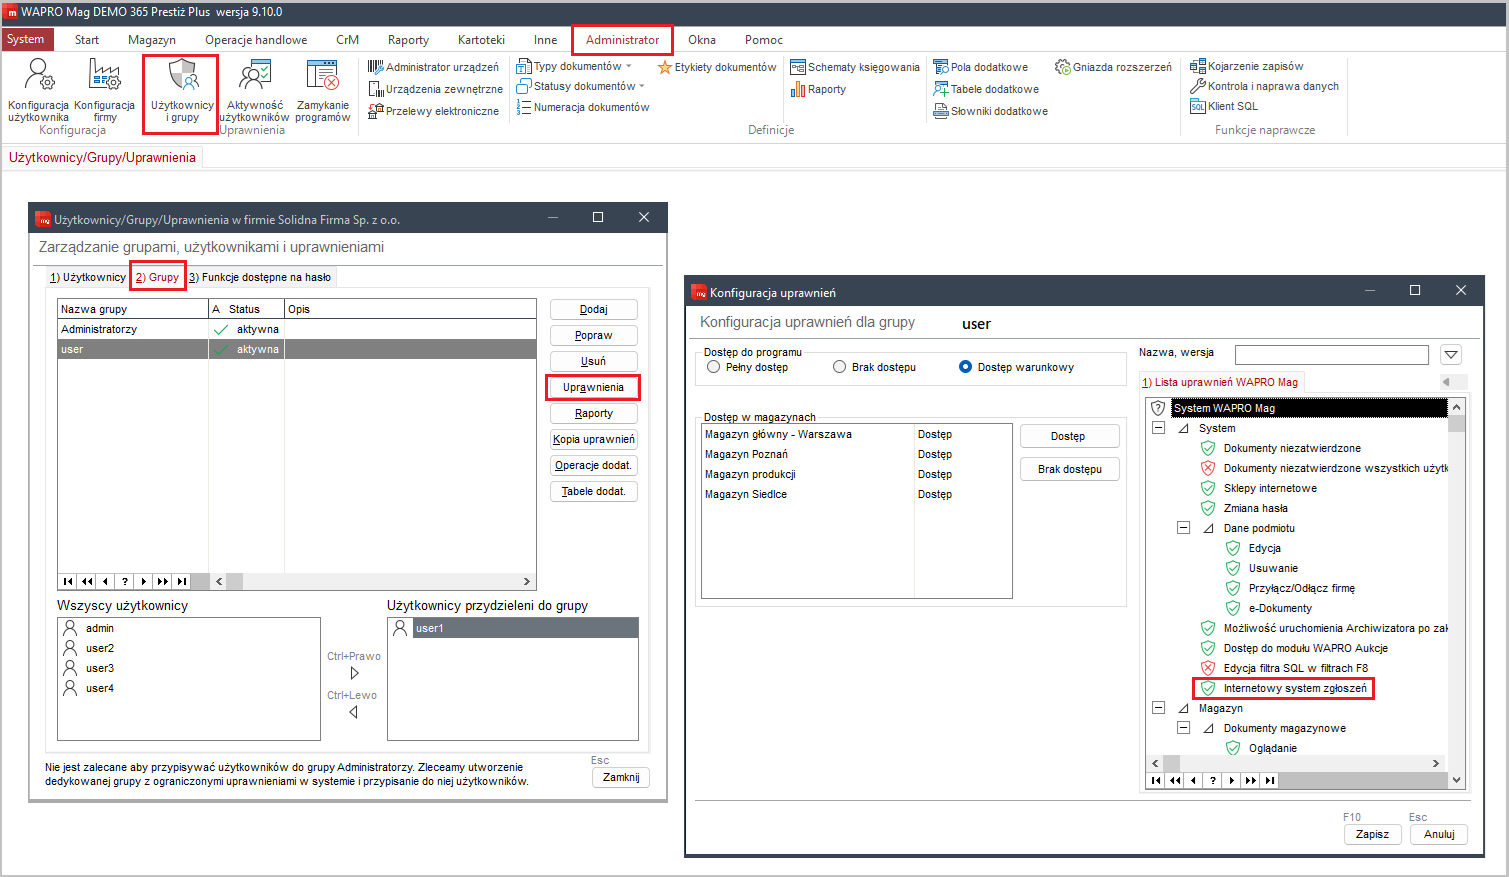Image resolution: width=1509 pixels, height=877 pixels.
Task: Select the Pełny dostęp radio button
Action: coord(714,367)
